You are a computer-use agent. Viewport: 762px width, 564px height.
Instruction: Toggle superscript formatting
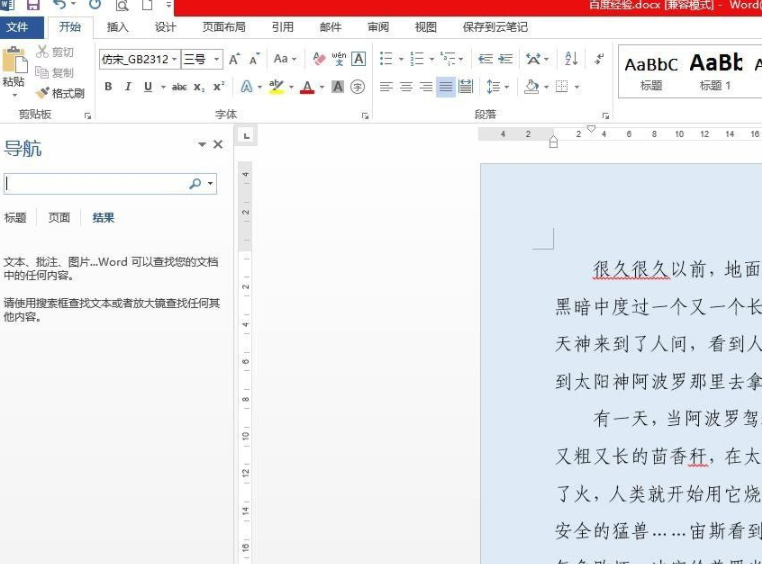(x=219, y=86)
